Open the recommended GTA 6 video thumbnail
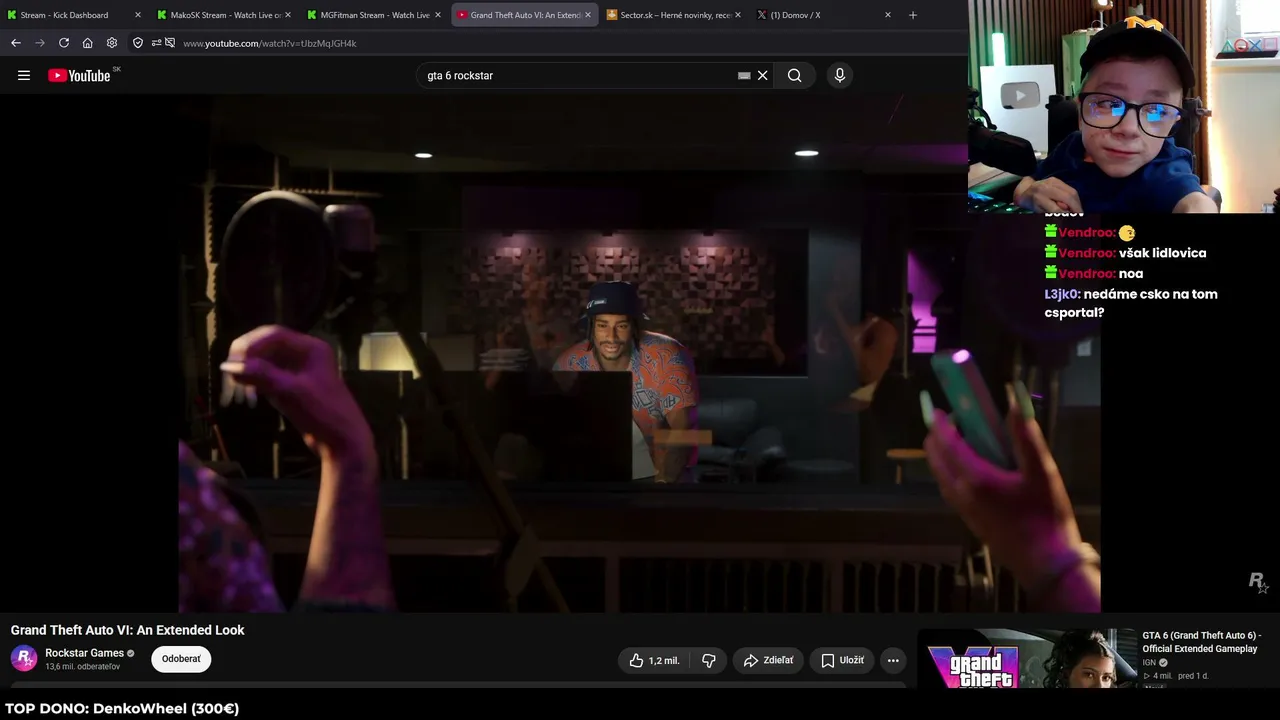This screenshot has width=1280, height=720. pyautogui.click(x=1027, y=659)
